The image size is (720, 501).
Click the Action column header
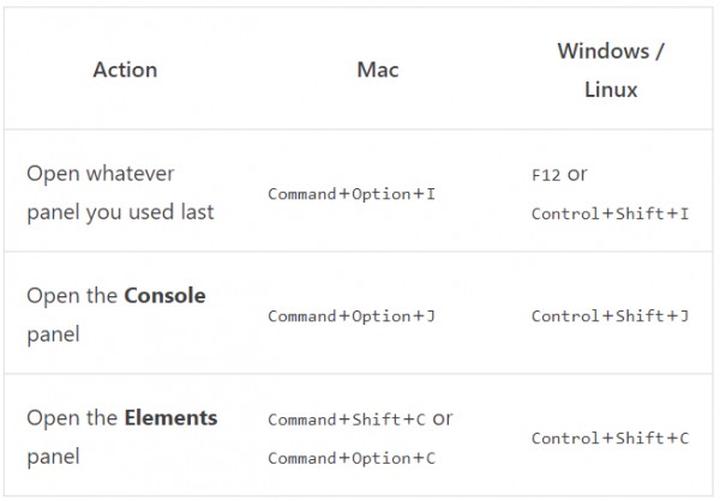point(125,70)
